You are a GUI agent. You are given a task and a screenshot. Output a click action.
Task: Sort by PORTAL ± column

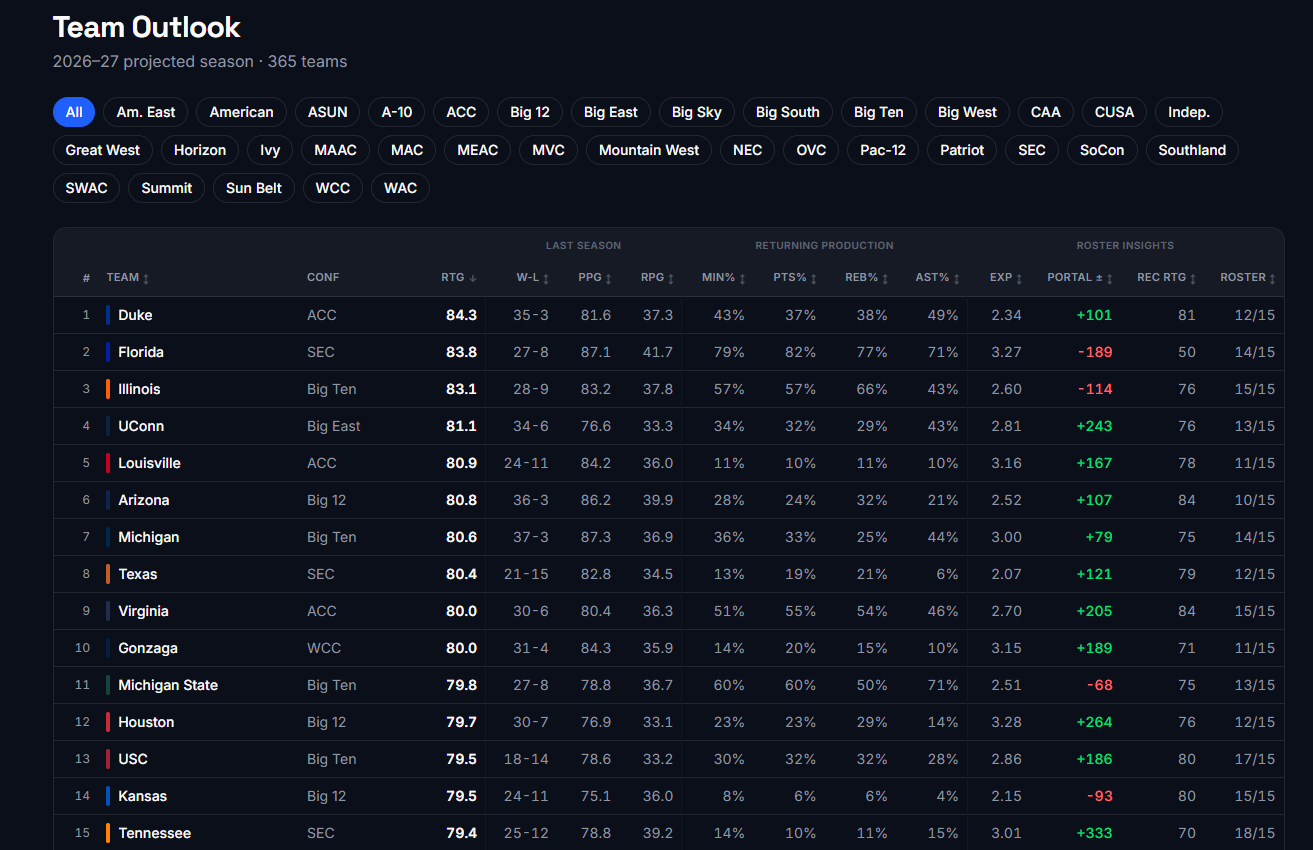coord(1080,277)
